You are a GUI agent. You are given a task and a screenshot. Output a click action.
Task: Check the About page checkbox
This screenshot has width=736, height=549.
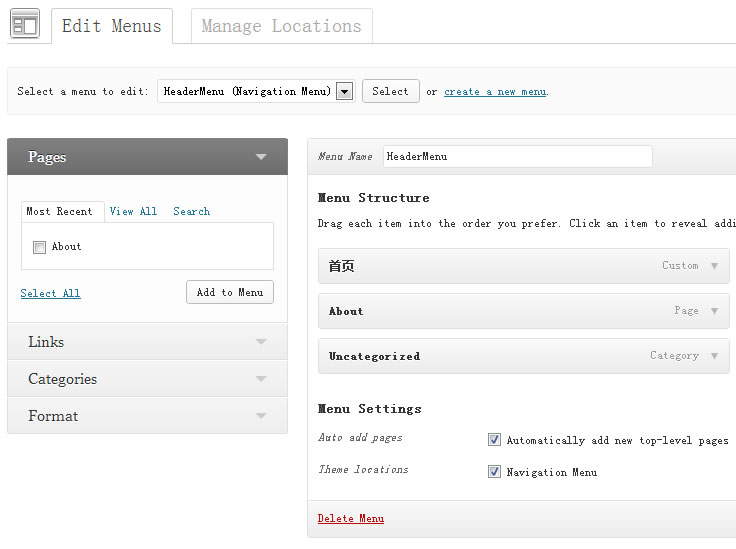(39, 247)
